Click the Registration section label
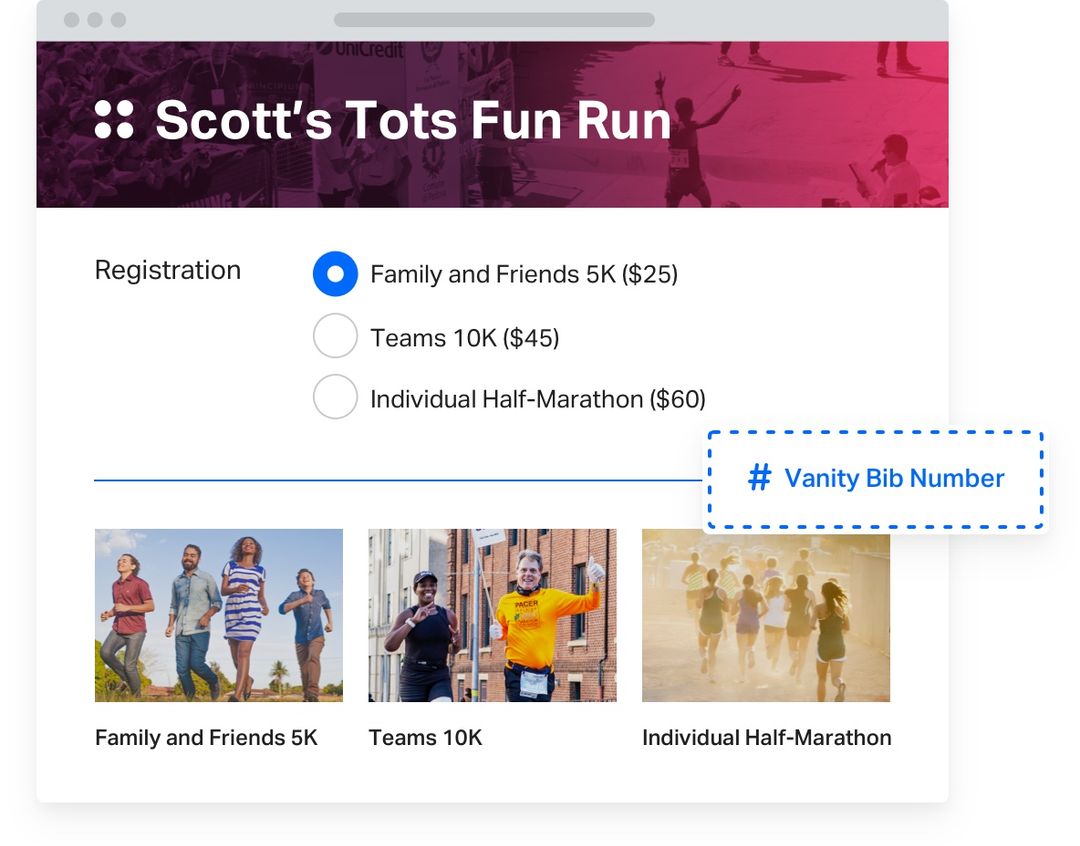This screenshot has height=846, width=1080. [x=167, y=270]
